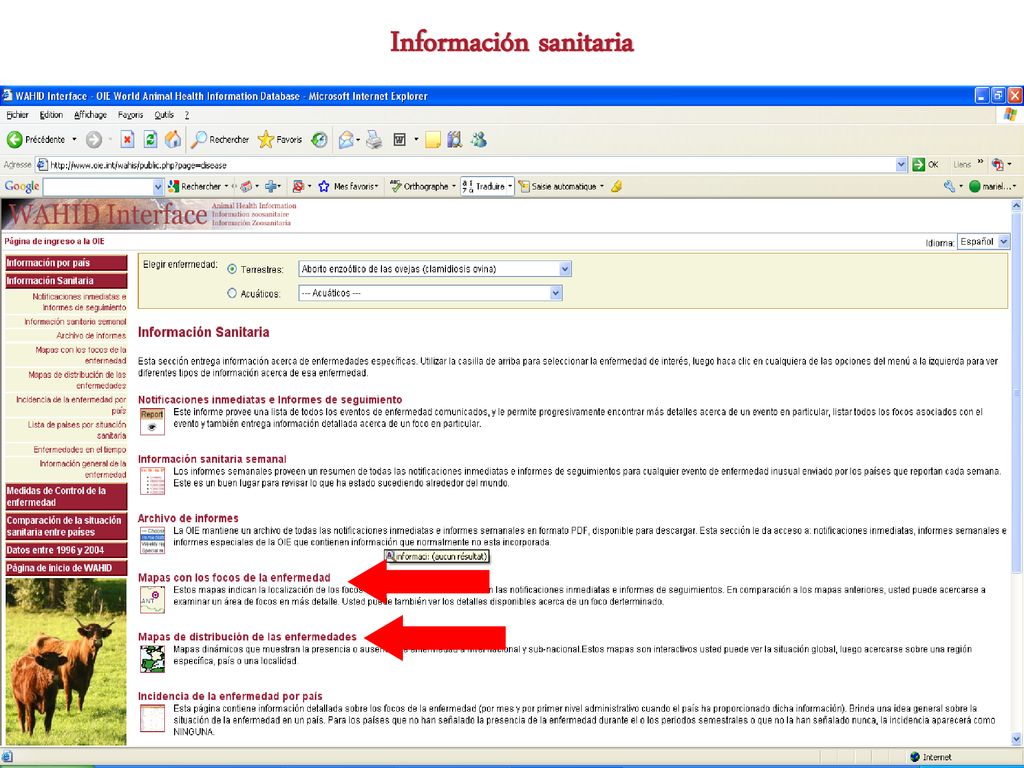The width and height of the screenshot is (1024, 768).
Task: Open the Favoris star button
Action: 280,139
